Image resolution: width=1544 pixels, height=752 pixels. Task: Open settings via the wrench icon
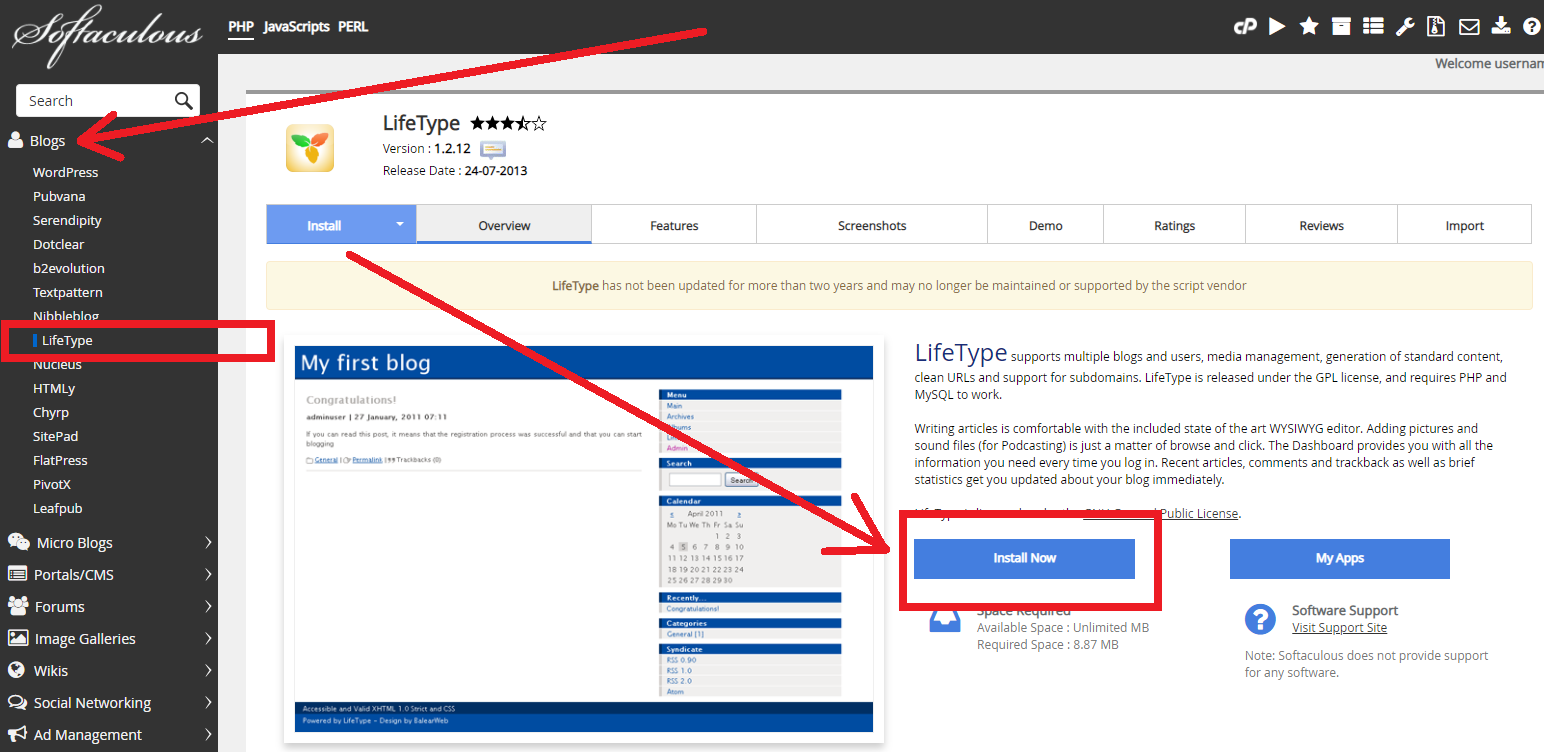(x=1405, y=27)
